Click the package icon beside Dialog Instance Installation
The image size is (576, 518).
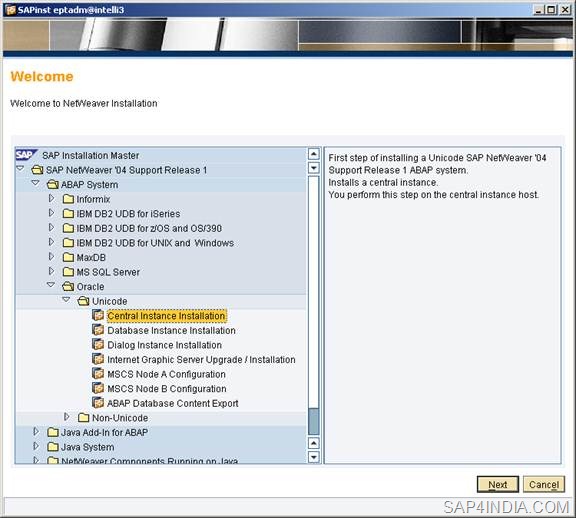(98, 345)
